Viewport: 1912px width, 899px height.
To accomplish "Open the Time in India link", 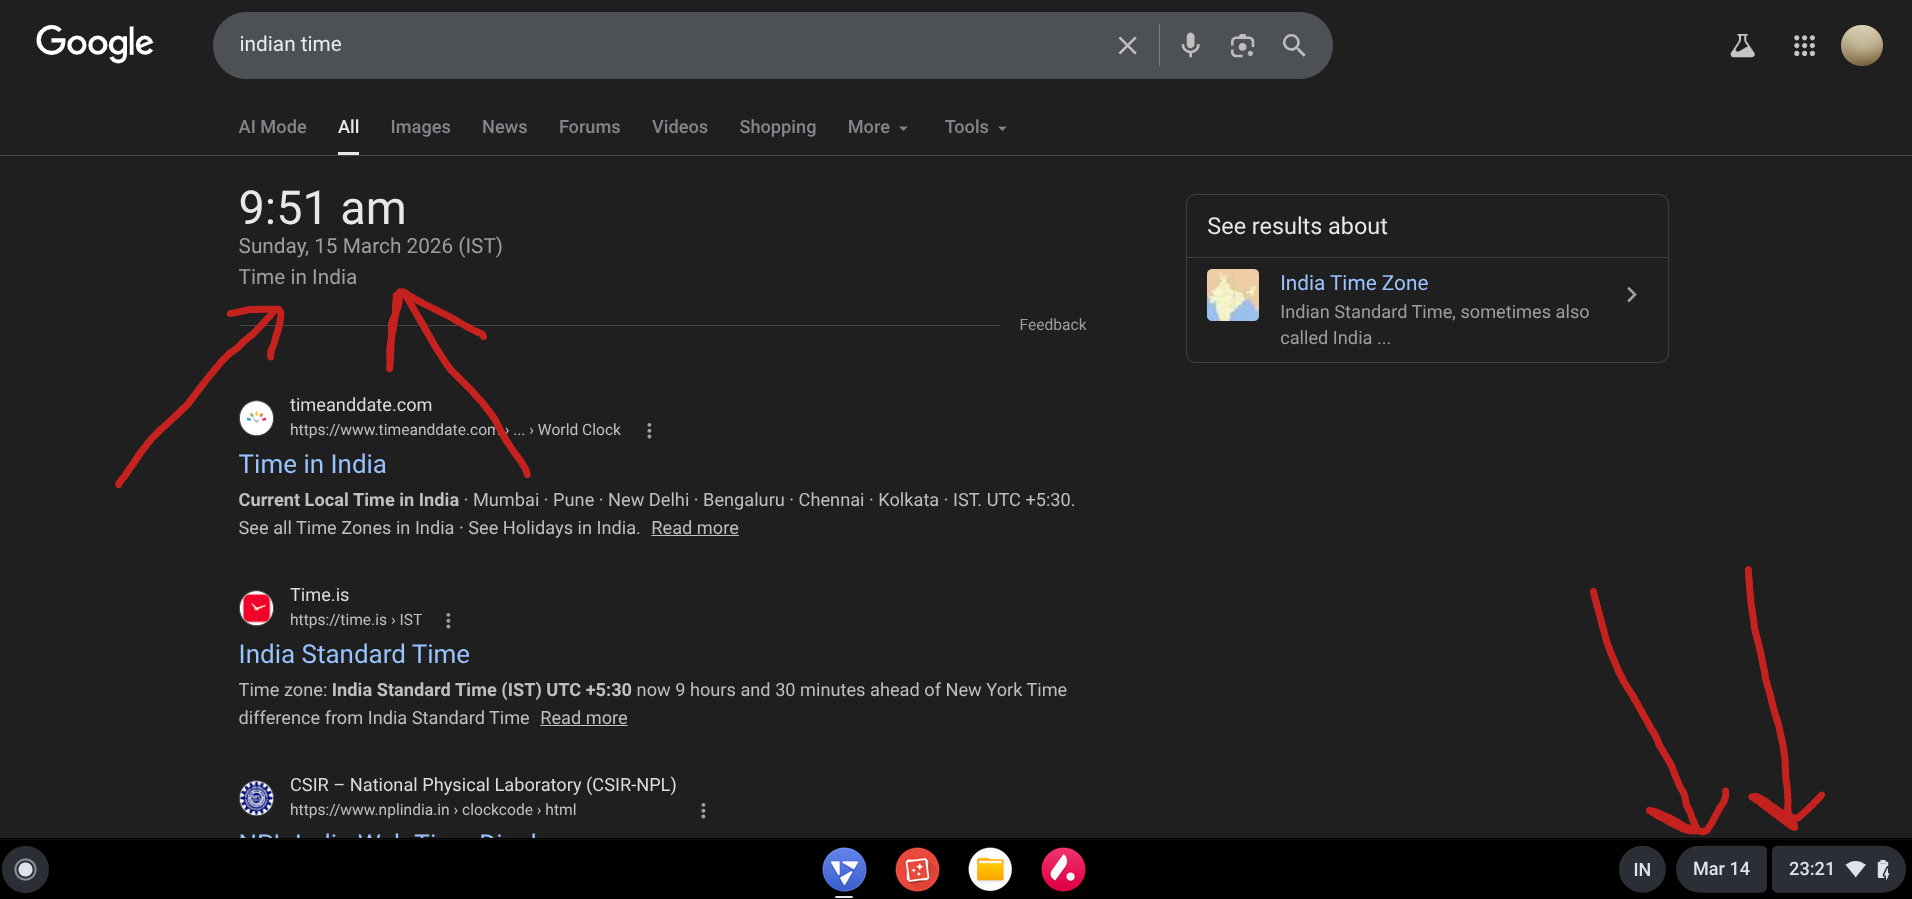I will 312,464.
